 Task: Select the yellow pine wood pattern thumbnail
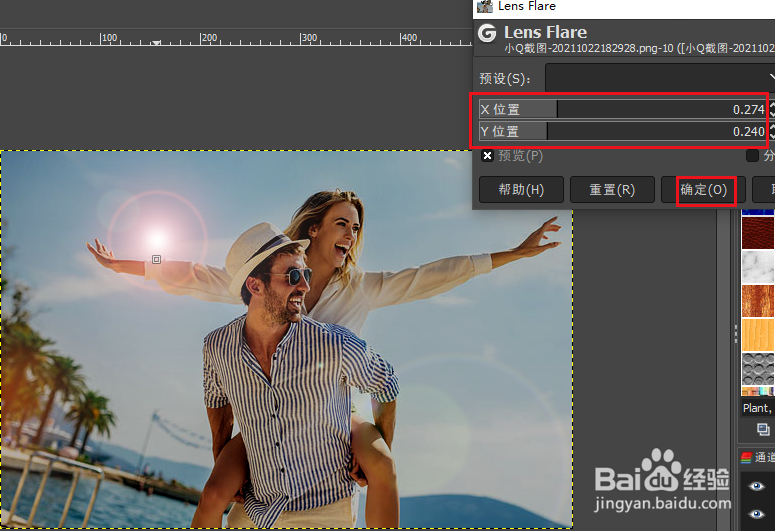758,335
